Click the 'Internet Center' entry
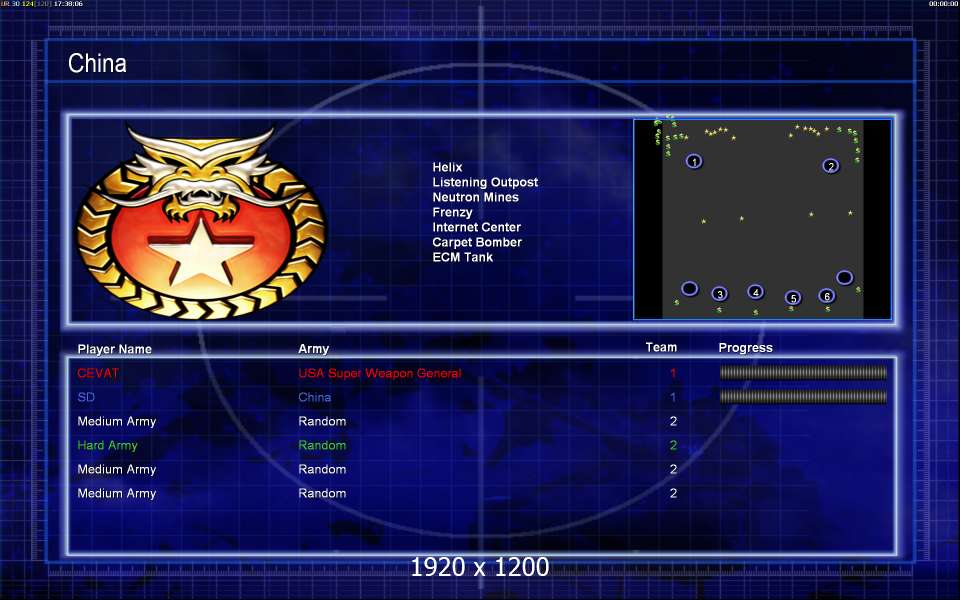Viewport: 960px width, 600px height. 477,227
